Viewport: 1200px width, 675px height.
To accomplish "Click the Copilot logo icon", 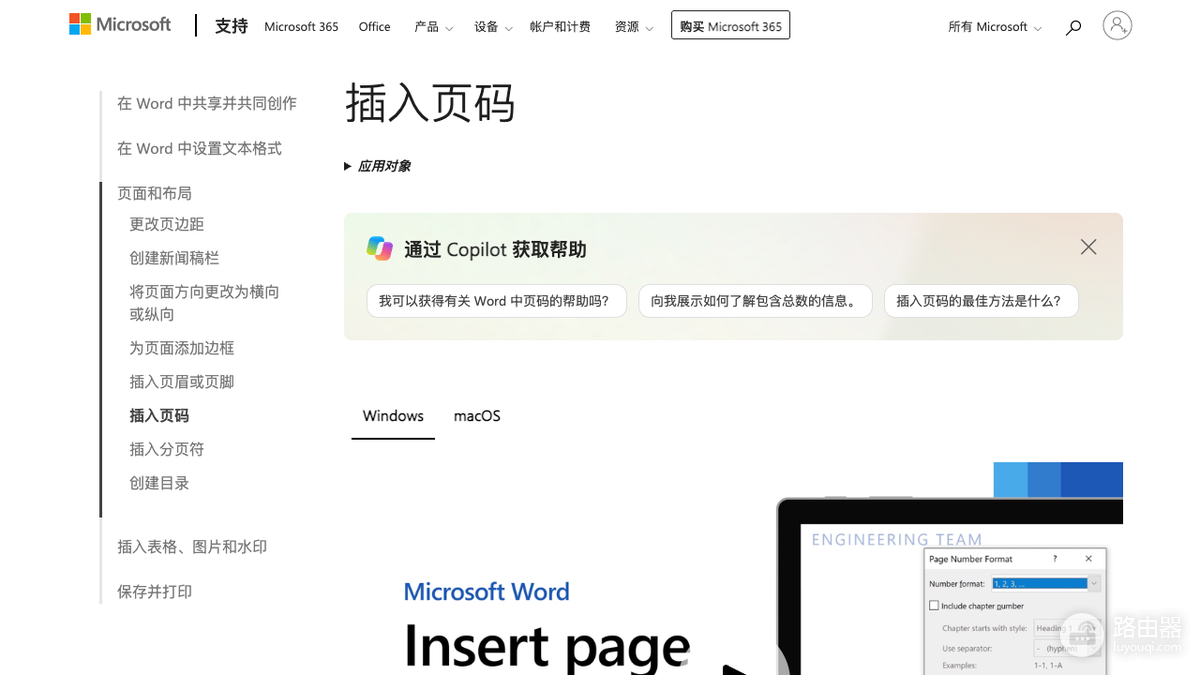I will (379, 248).
